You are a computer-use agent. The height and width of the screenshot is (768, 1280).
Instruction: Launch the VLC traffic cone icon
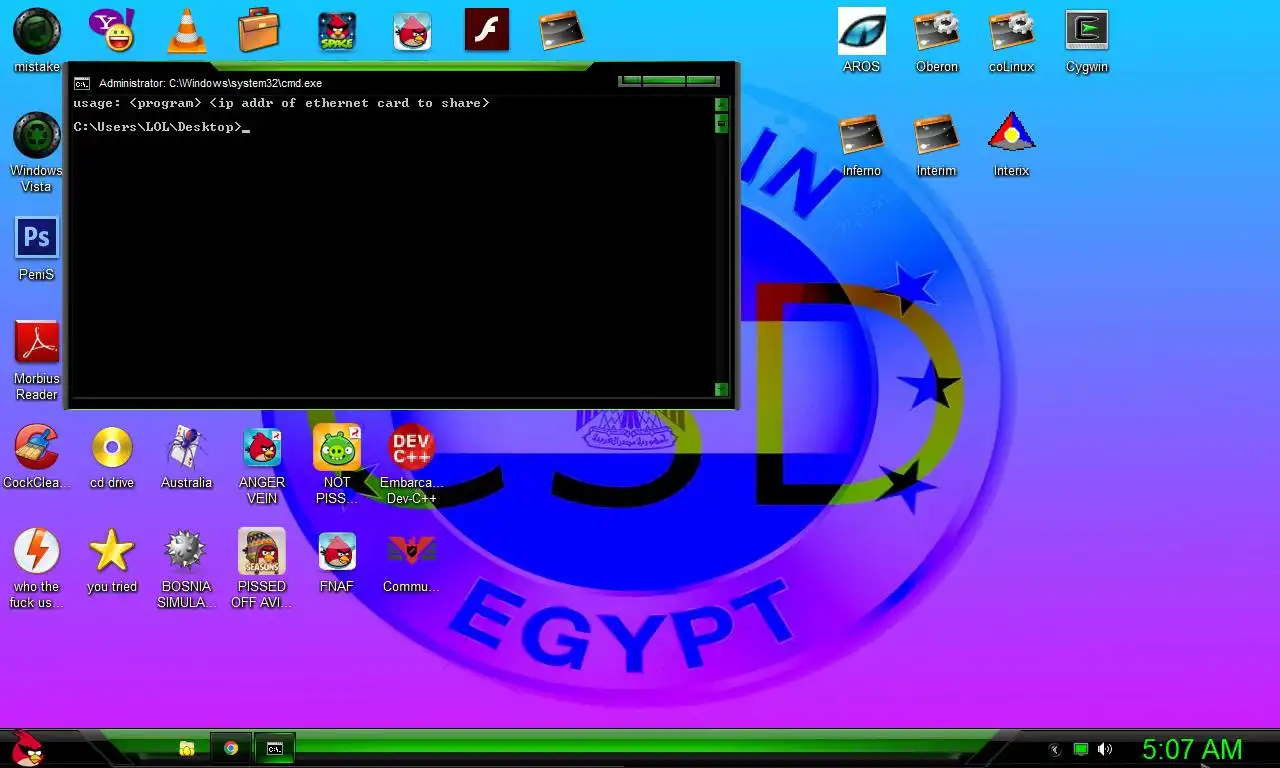click(185, 30)
